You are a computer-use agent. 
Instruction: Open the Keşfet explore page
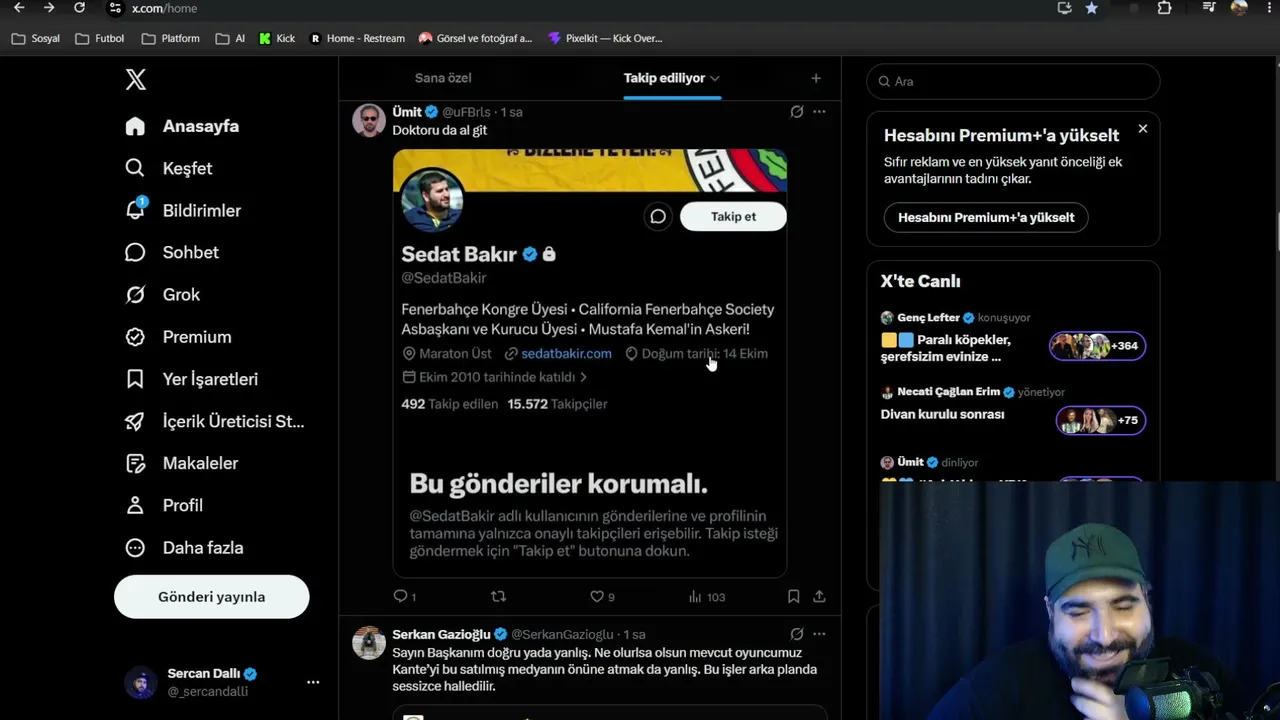[x=169, y=168]
